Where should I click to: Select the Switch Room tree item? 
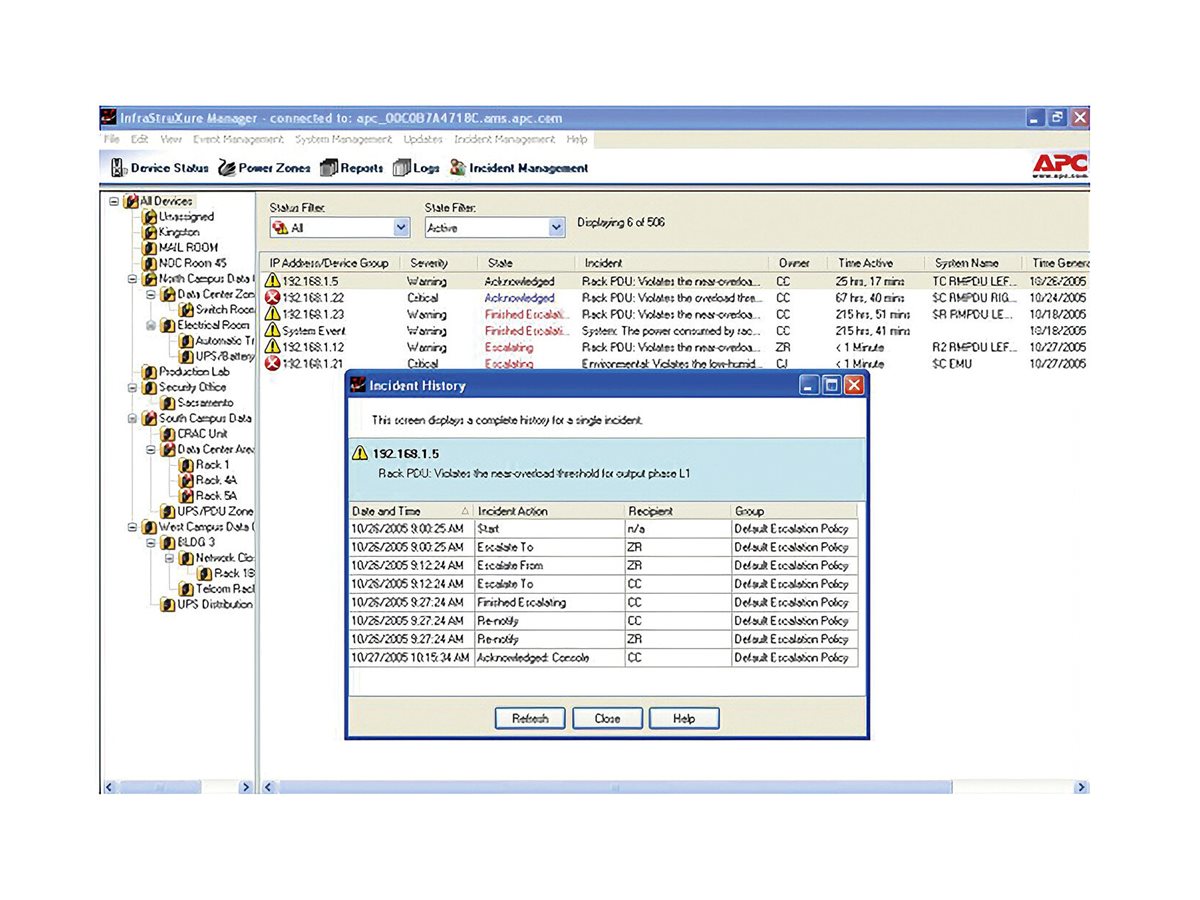[225, 310]
